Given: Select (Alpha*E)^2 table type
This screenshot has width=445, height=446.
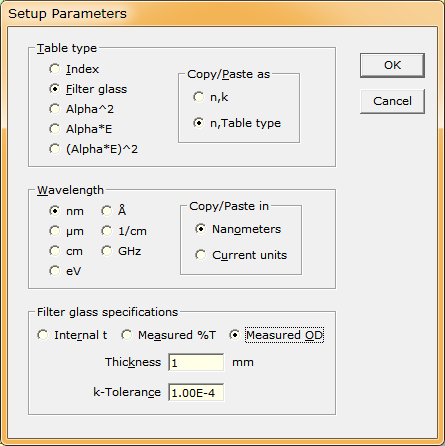Looking at the screenshot, I should (x=93, y=149).
